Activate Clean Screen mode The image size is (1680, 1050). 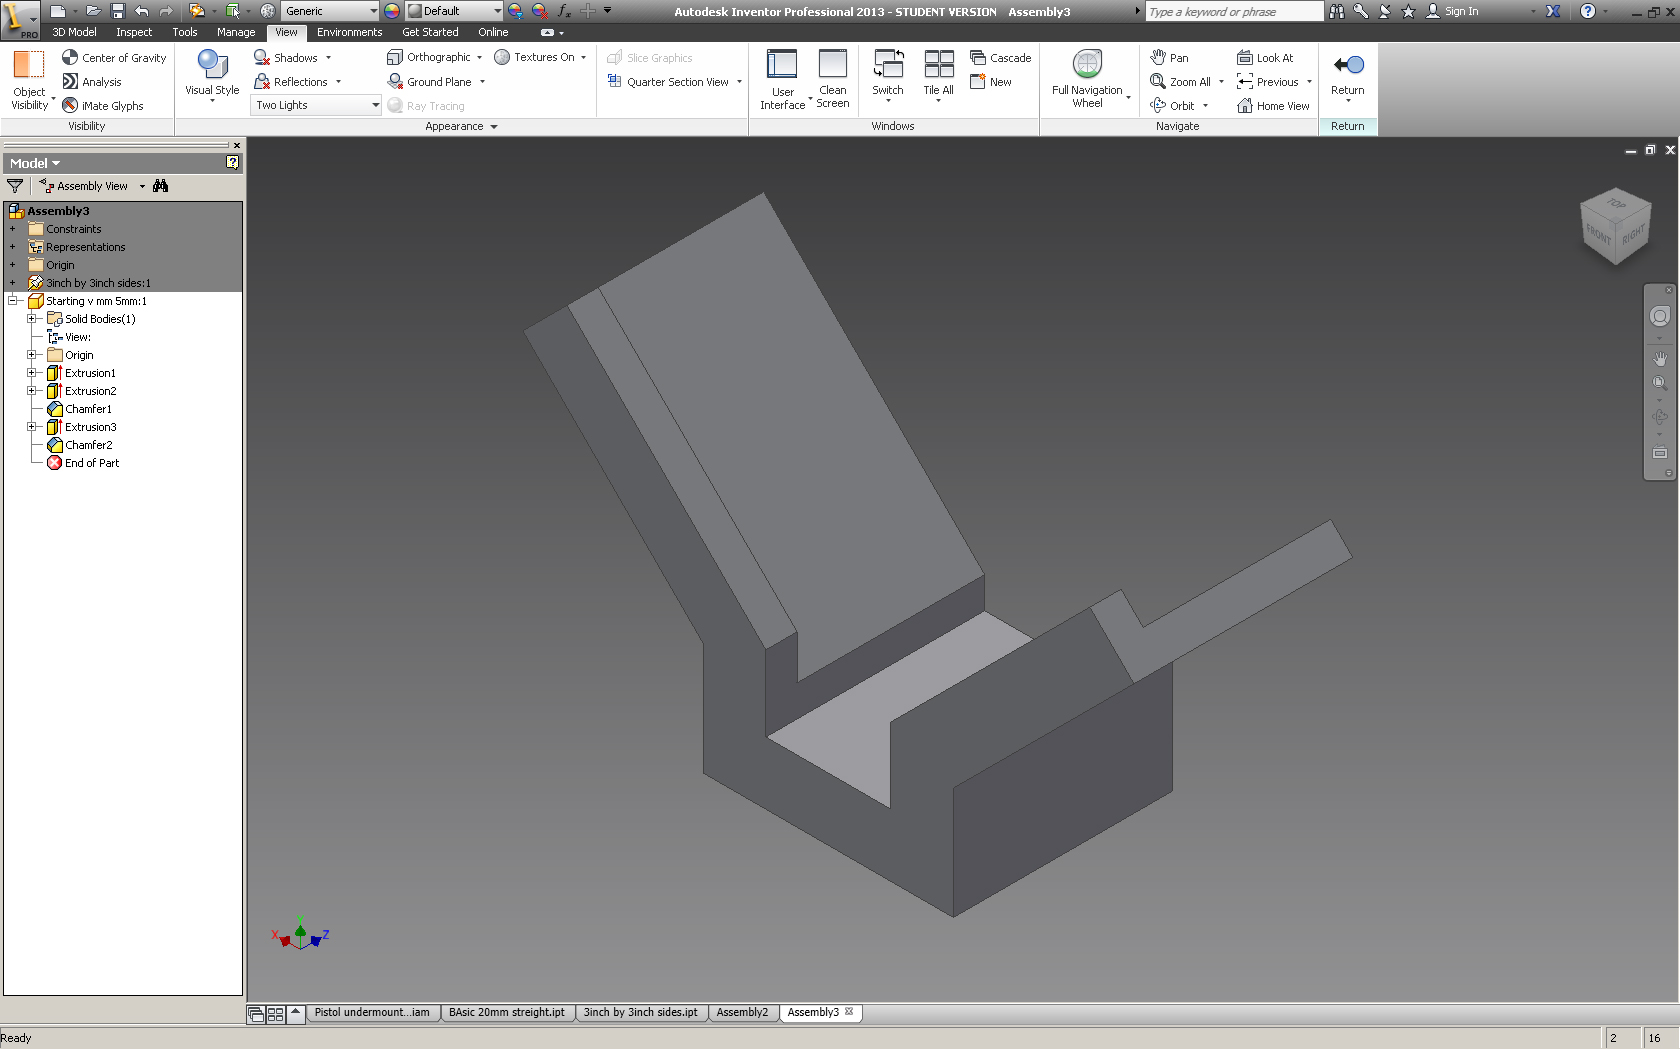click(x=833, y=79)
